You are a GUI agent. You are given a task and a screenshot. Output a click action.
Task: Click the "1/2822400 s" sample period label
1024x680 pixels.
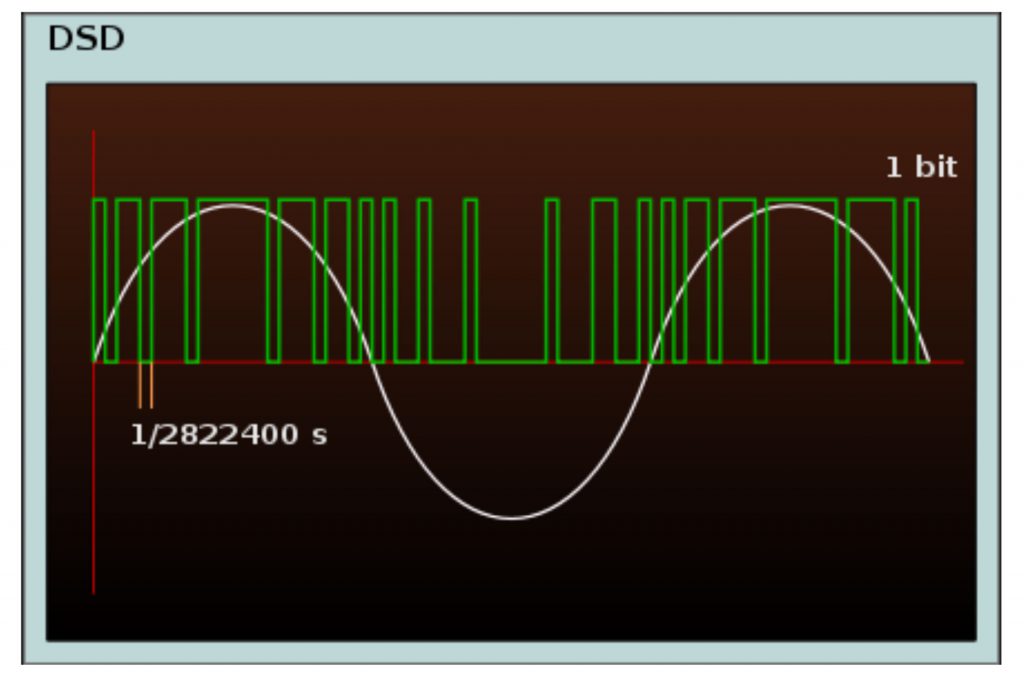coord(229,435)
